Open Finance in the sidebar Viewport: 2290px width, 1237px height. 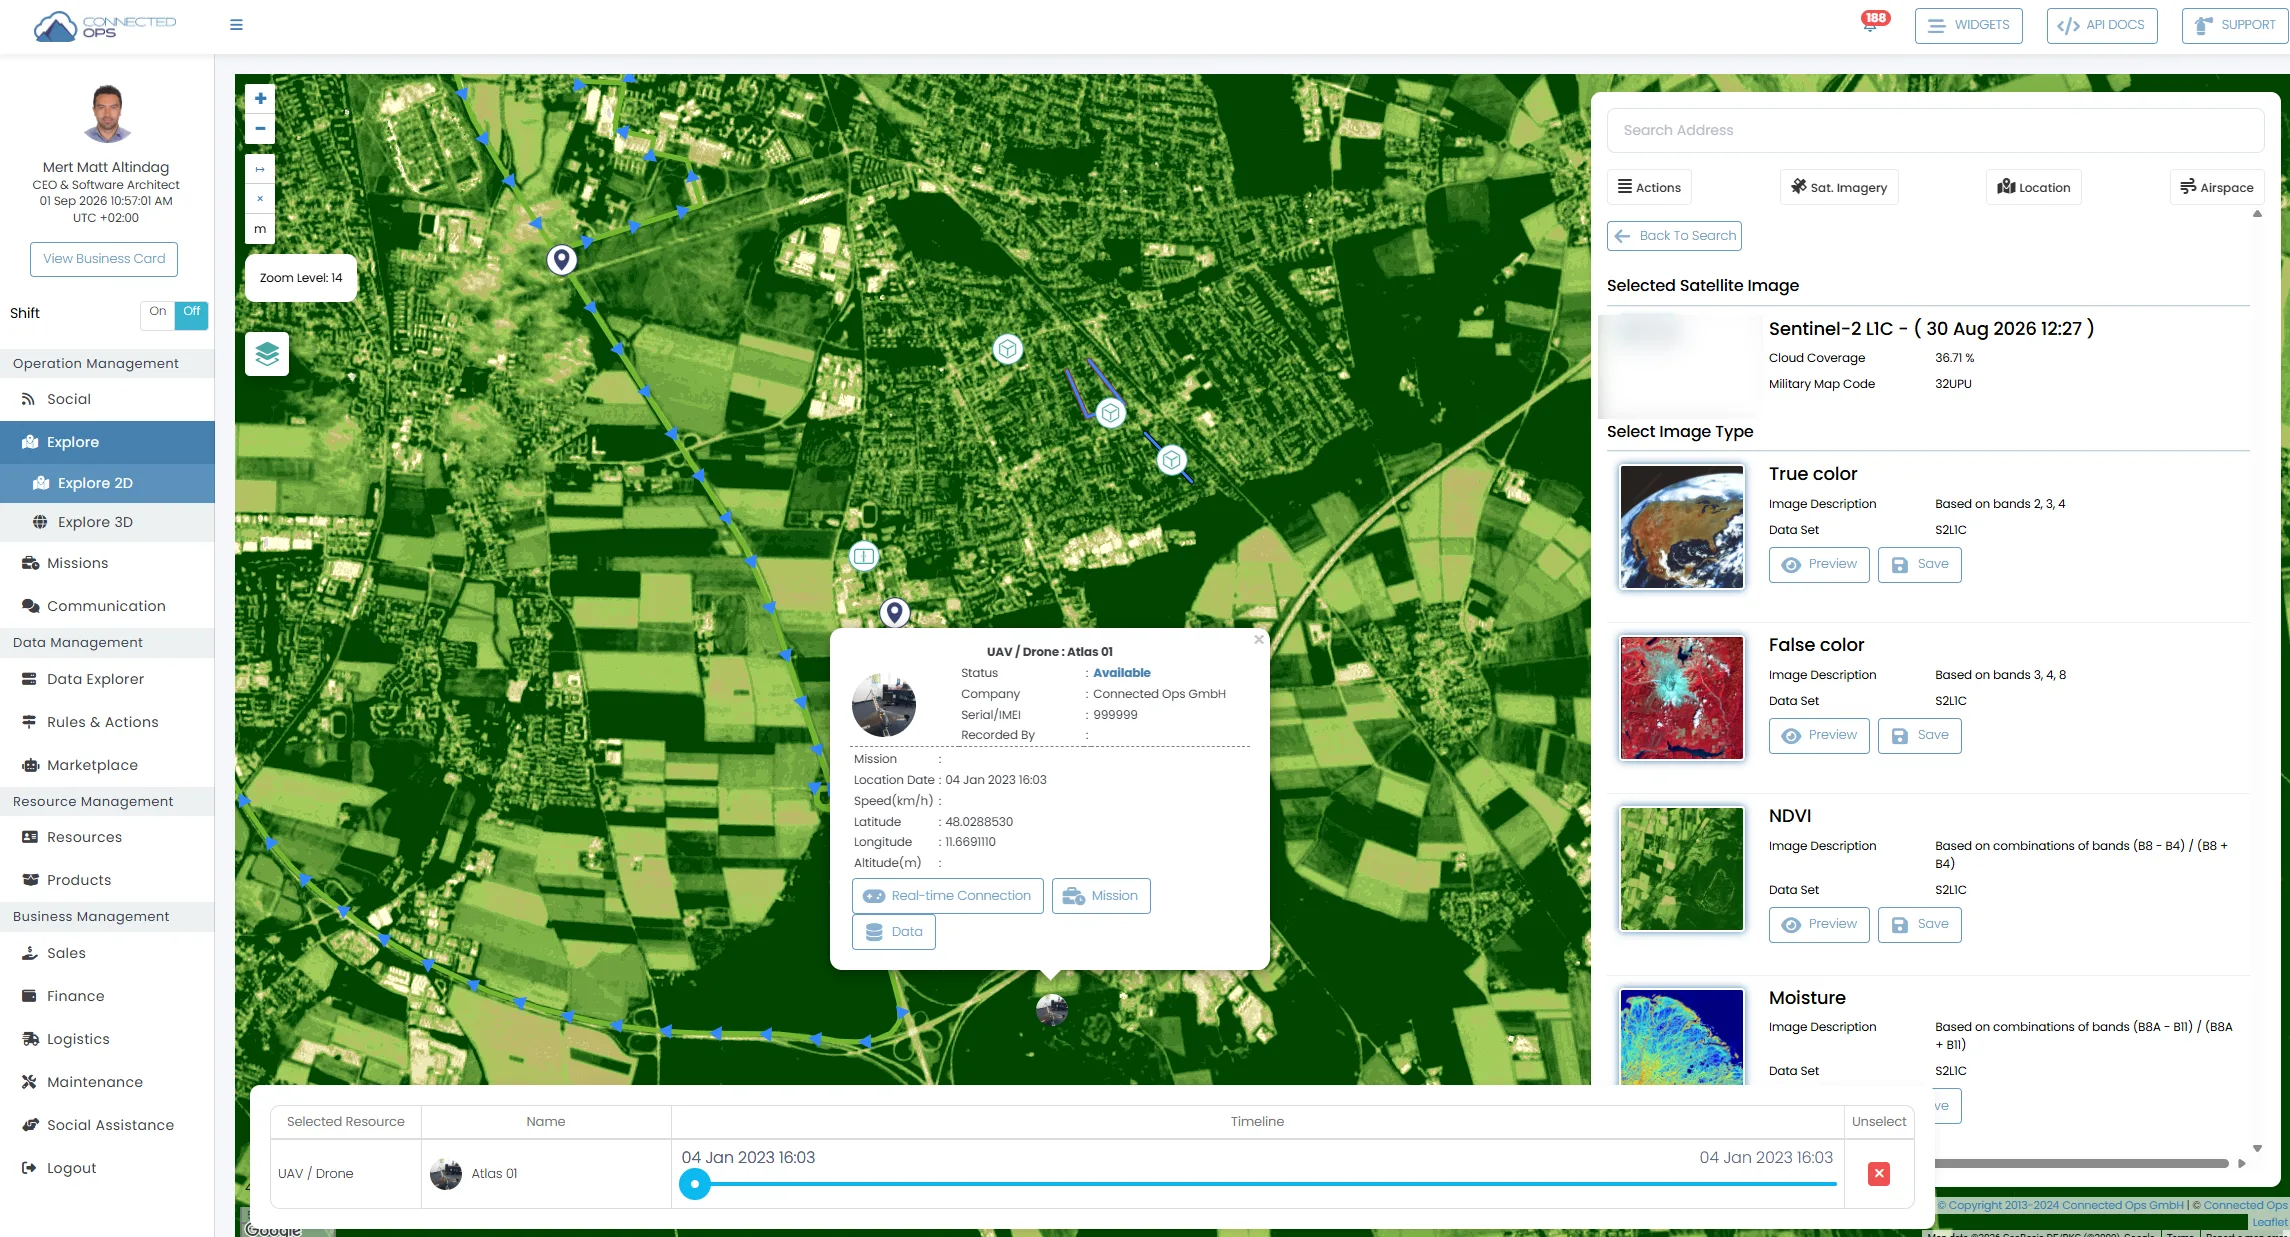[107, 996]
